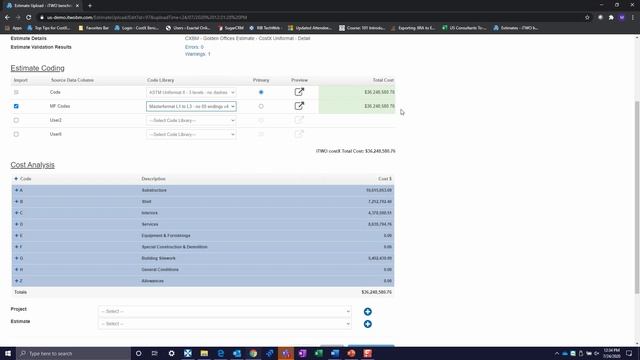Open the Apps bookmark
The height and width of the screenshot is (360, 640).
[13, 28]
